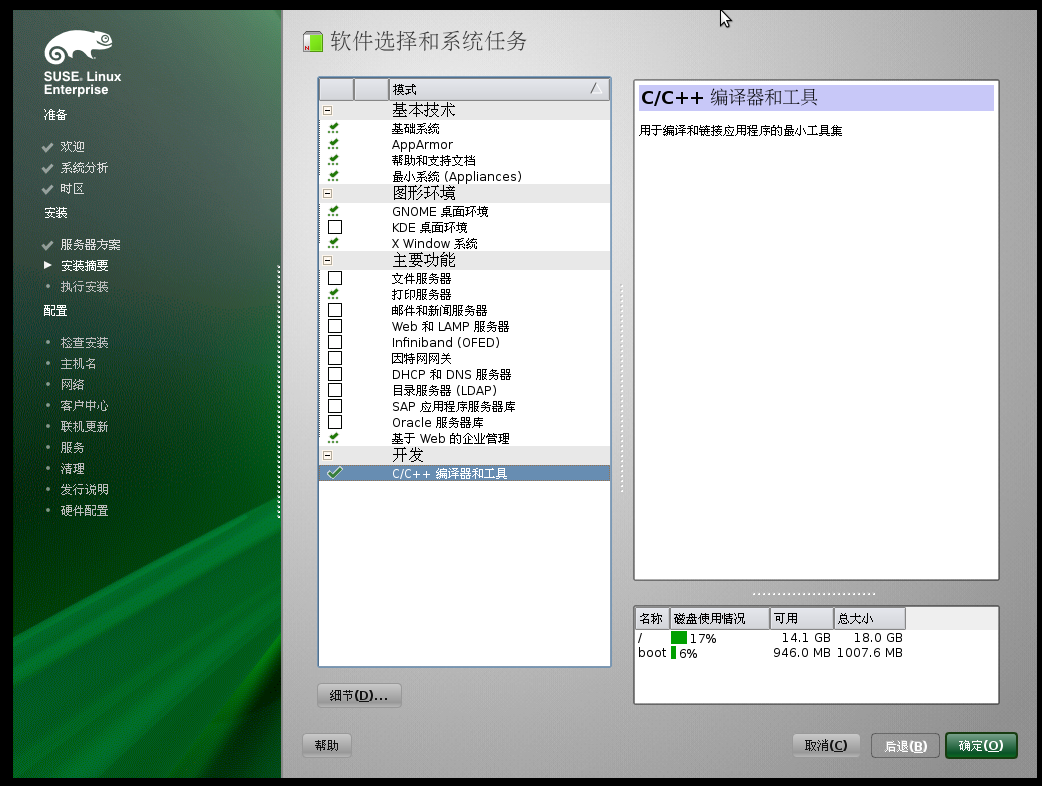
Task: Collapse the 开发 category
Action: point(327,455)
